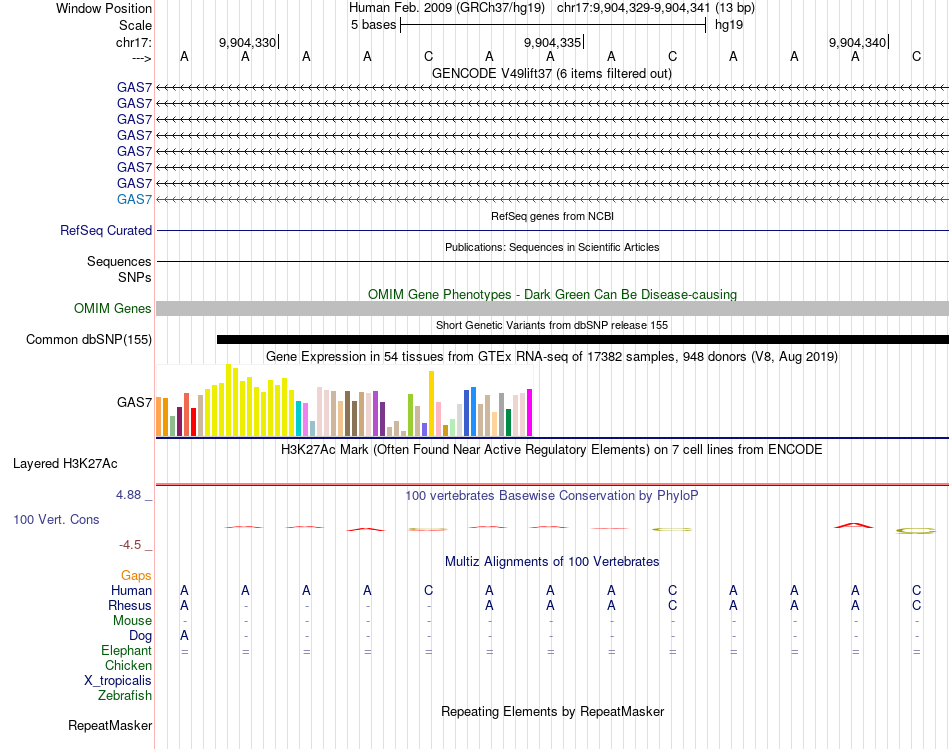Click the chr17: ruler label
Screen dimensions: 950x749
pos(134,42)
